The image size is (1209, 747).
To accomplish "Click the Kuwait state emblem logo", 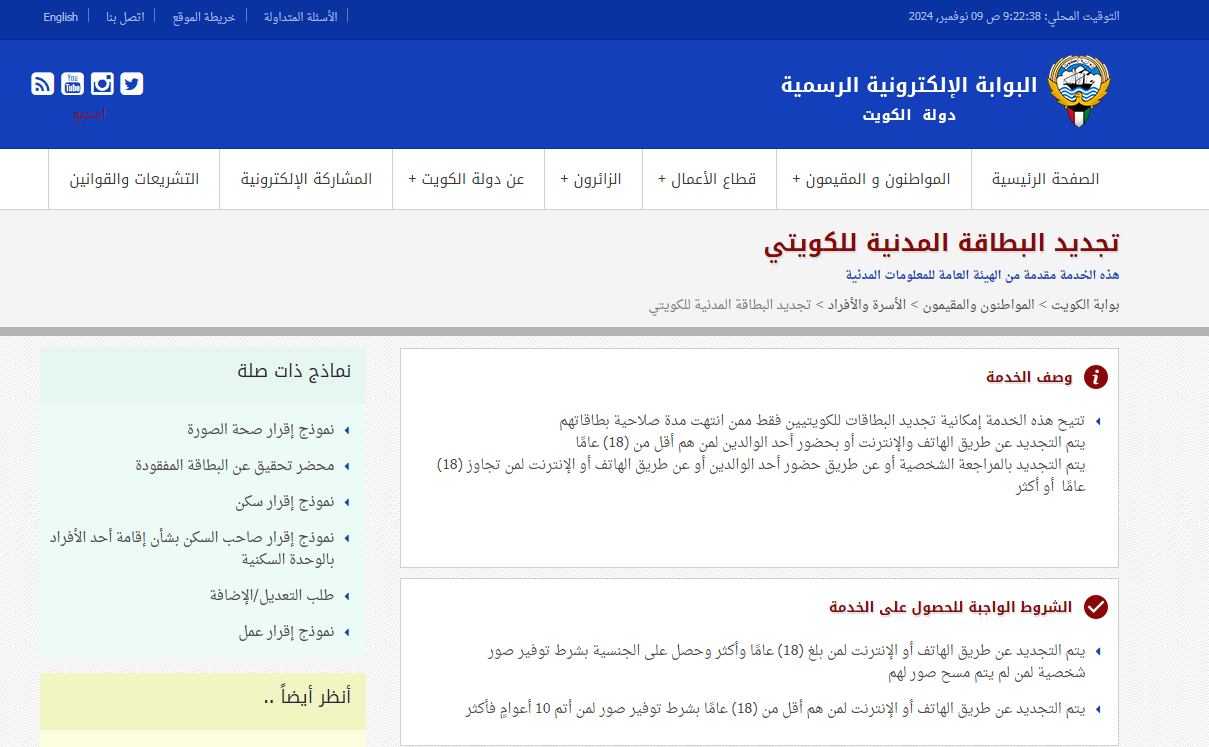I will click(1078, 93).
